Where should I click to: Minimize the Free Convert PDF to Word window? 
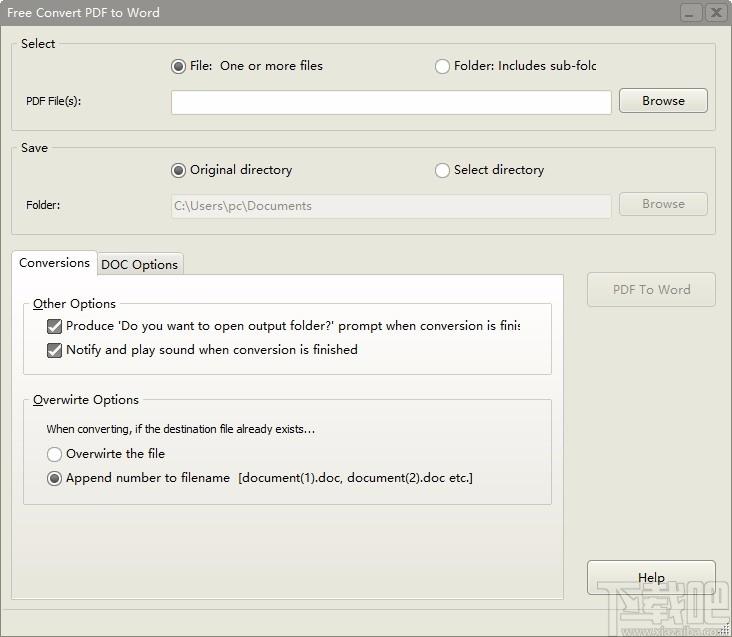click(690, 13)
